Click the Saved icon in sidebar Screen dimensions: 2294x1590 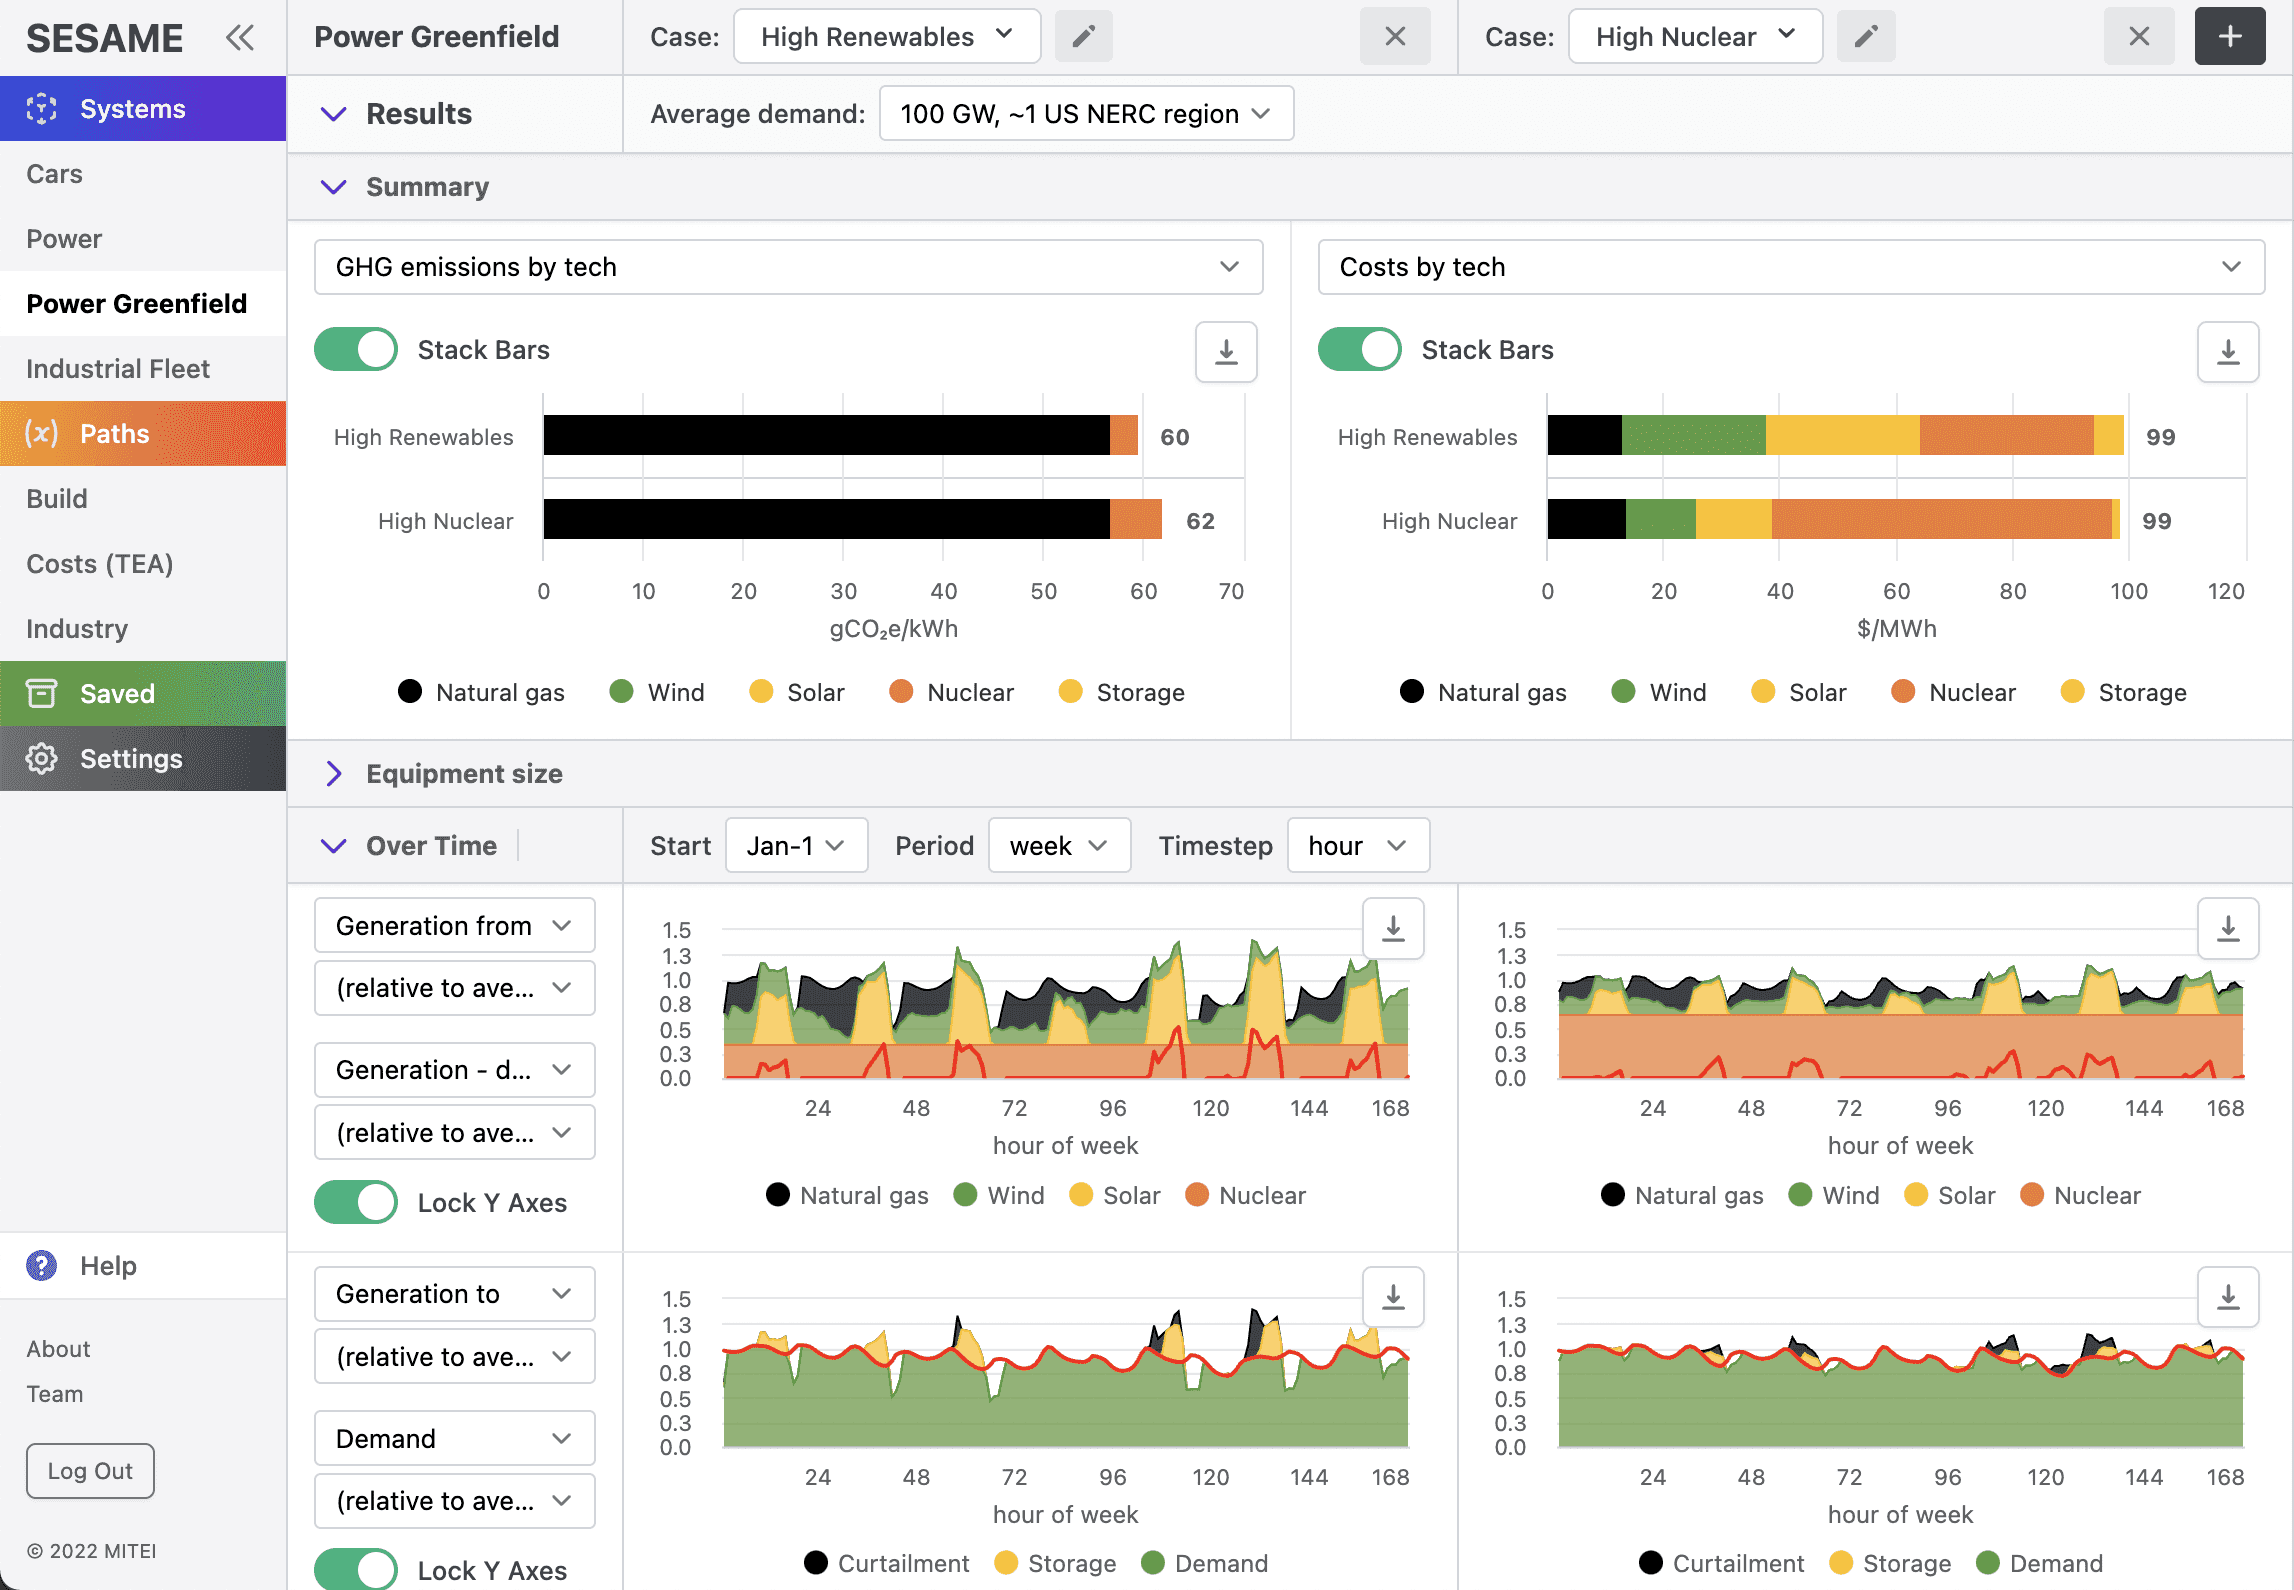(45, 690)
